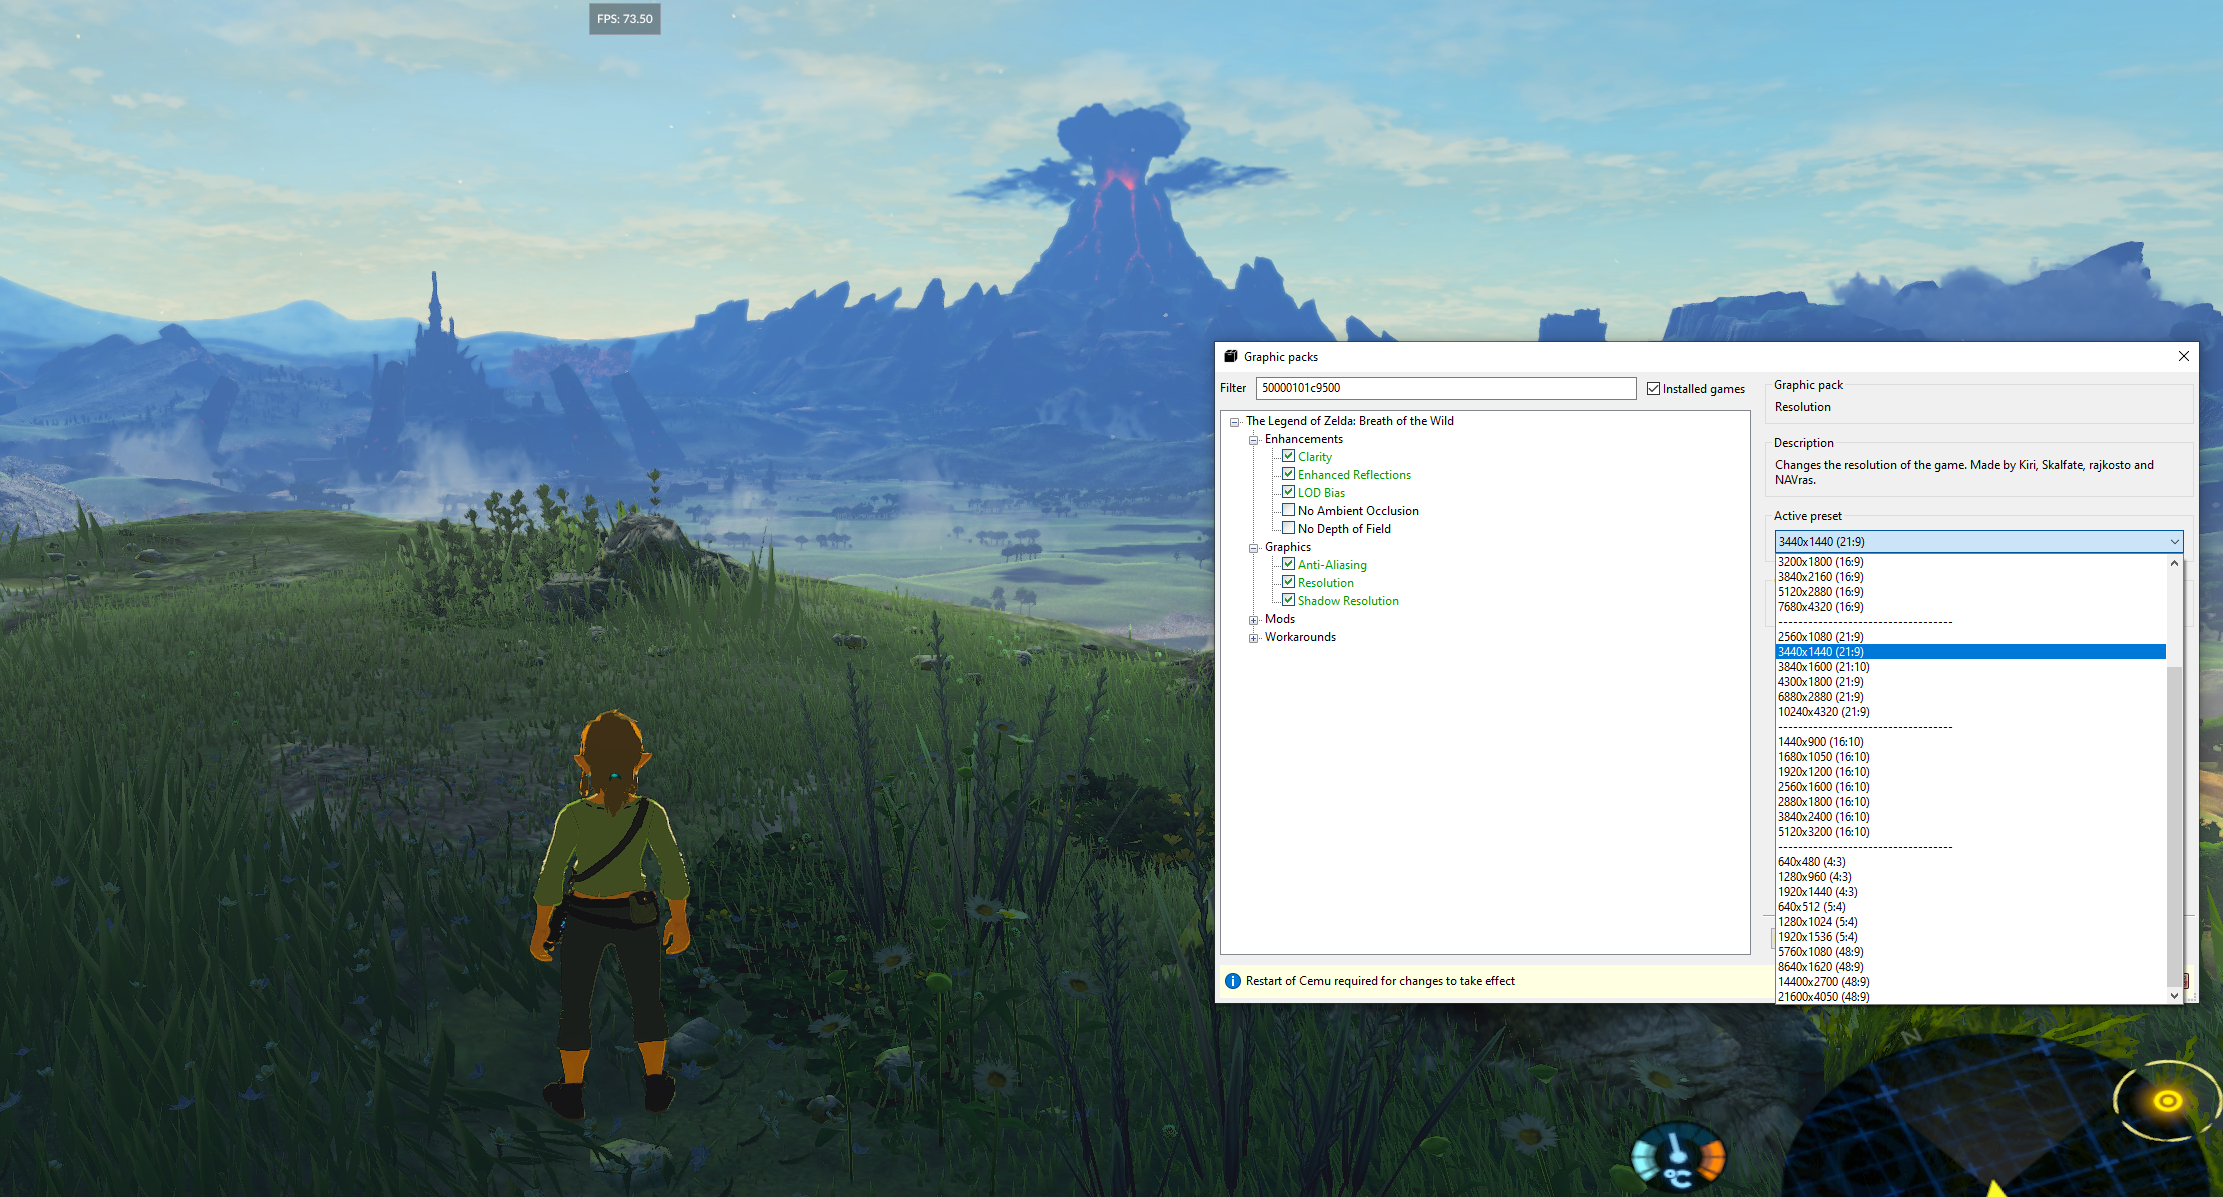This screenshot has height=1197, width=2223.
Task: Choose 3840x2160 (16:9) preset
Action: (1820, 577)
